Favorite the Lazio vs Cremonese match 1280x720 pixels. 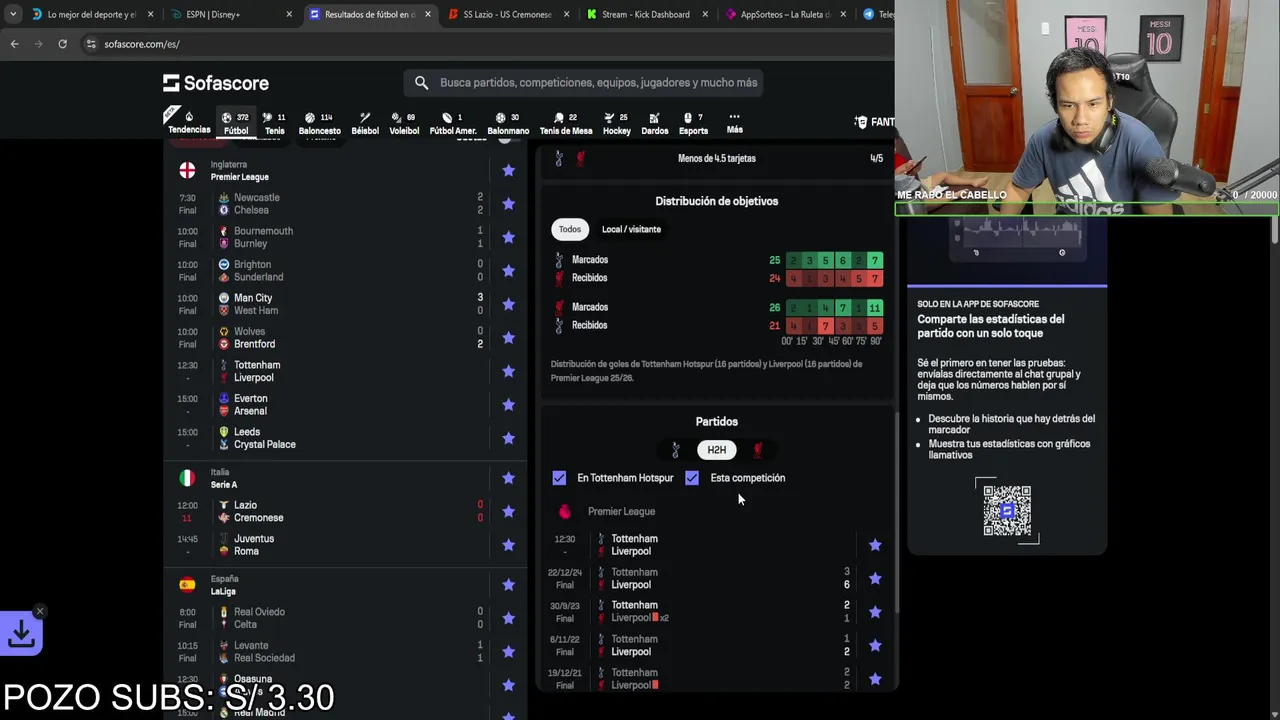pyautogui.click(x=508, y=511)
